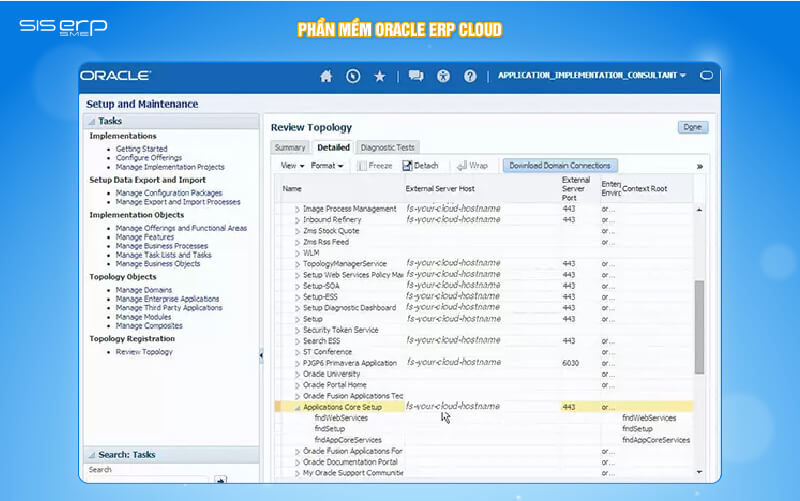This screenshot has width=800, height=501.
Task: Open Manage Third Party Applications link
Action: point(169,308)
